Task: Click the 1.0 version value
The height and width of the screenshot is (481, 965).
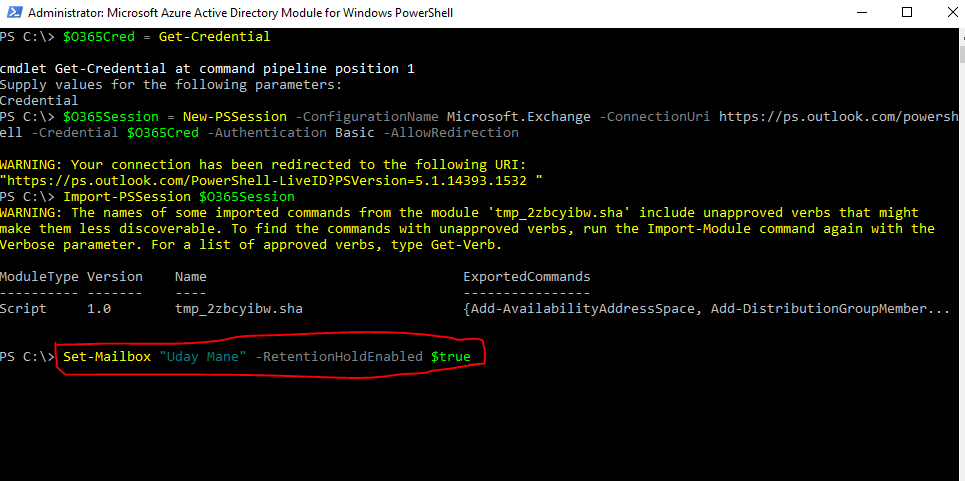Action: pyautogui.click(x=99, y=309)
